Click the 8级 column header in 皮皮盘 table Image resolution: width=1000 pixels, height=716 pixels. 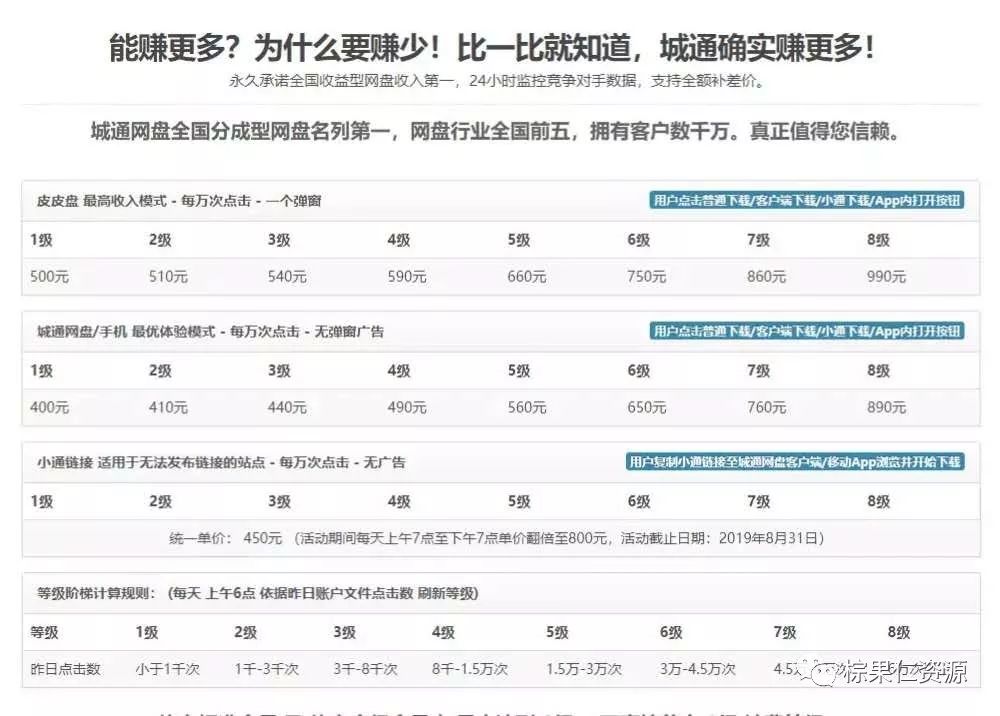879,238
